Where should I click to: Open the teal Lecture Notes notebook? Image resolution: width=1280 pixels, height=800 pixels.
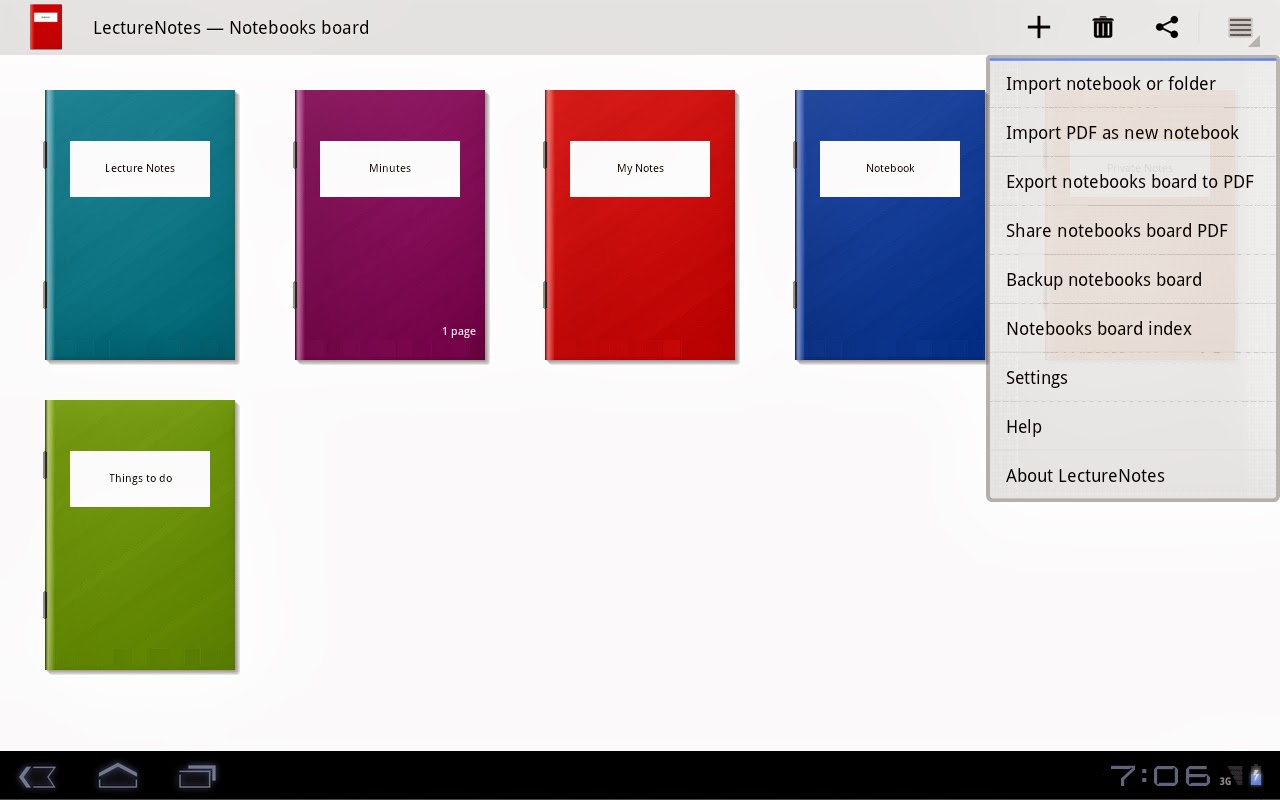pyautogui.click(x=140, y=225)
